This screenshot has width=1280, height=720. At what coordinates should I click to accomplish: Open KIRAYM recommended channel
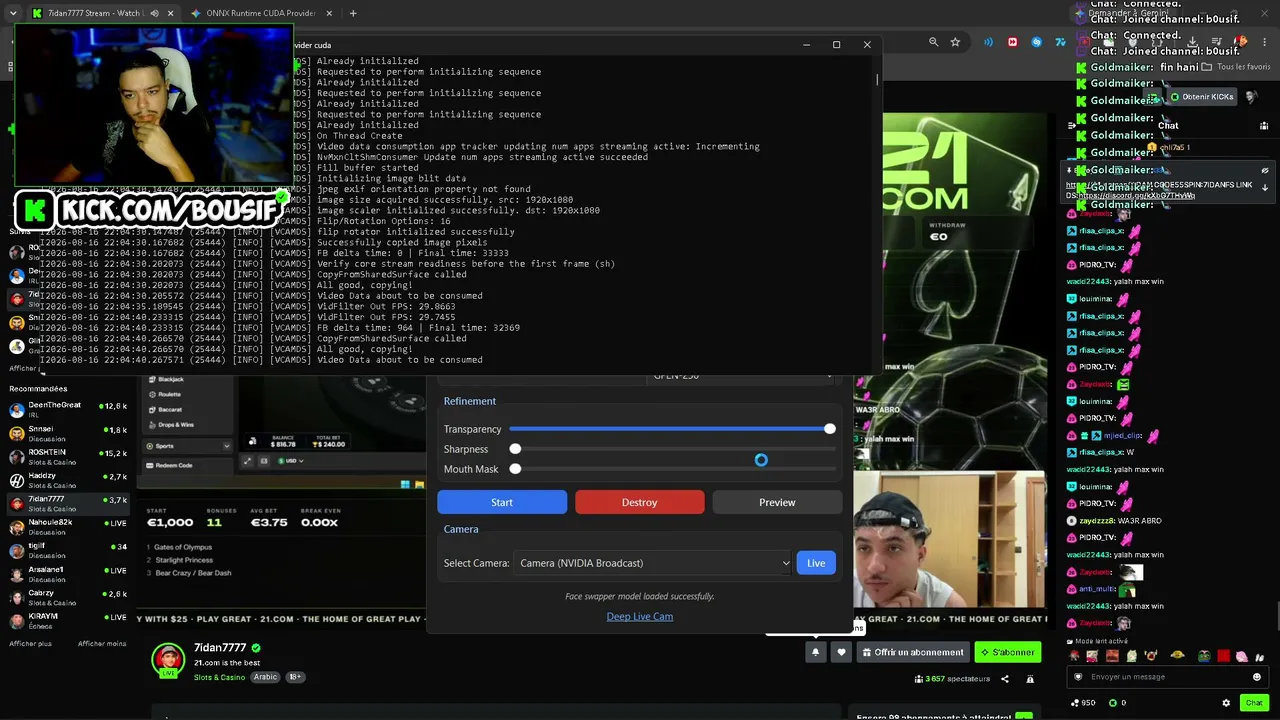(68, 620)
